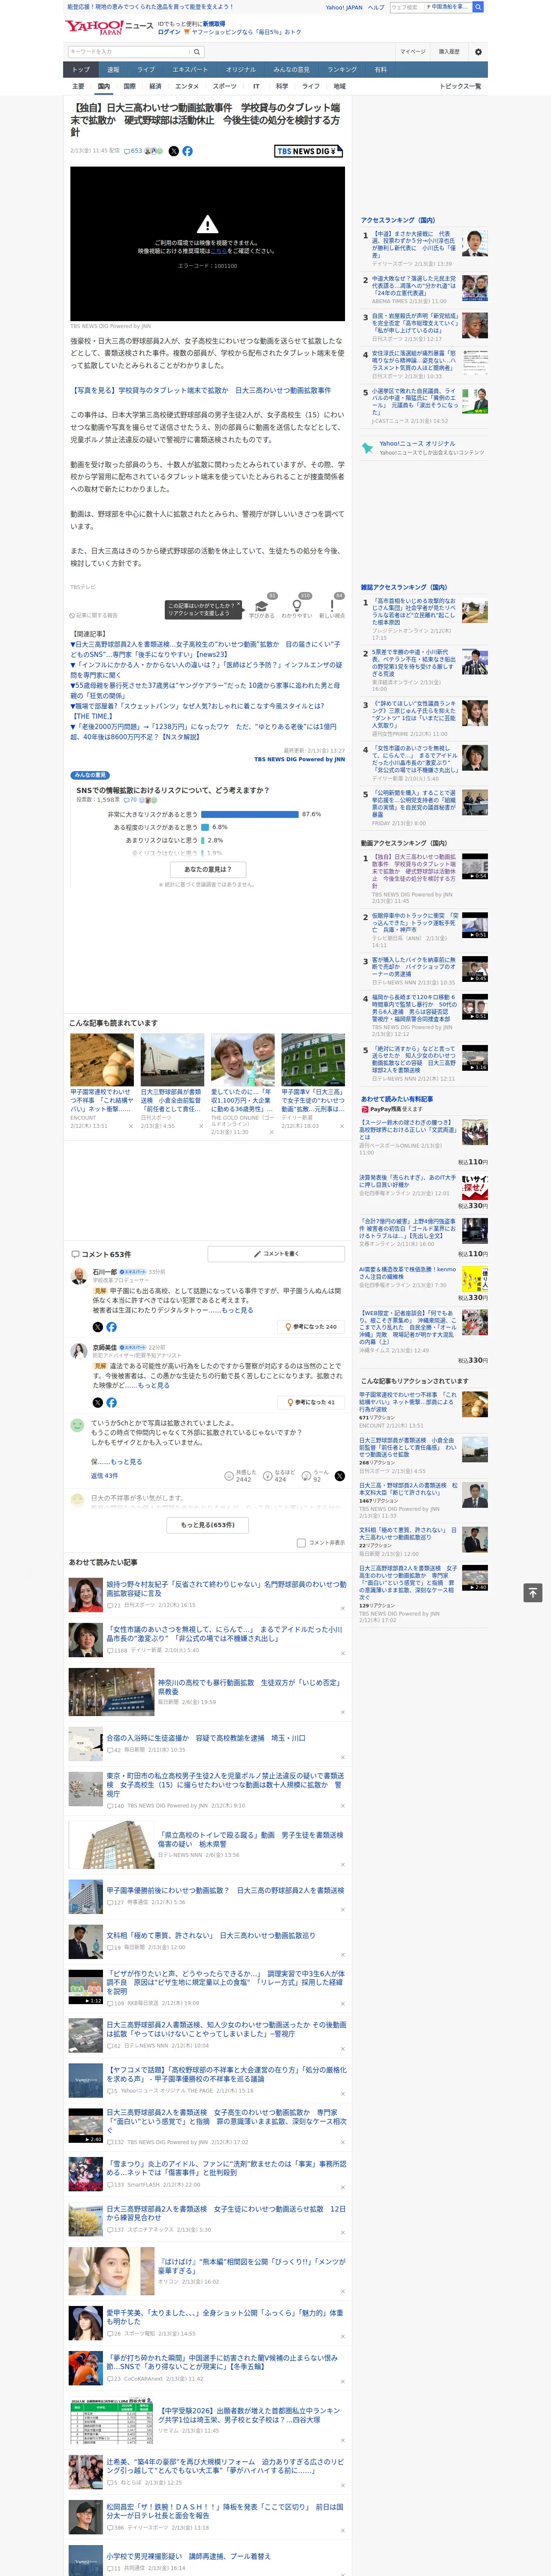Expand 石川一郎's comment with もっと見る
The width and height of the screenshot is (551, 2576).
coord(237,1310)
